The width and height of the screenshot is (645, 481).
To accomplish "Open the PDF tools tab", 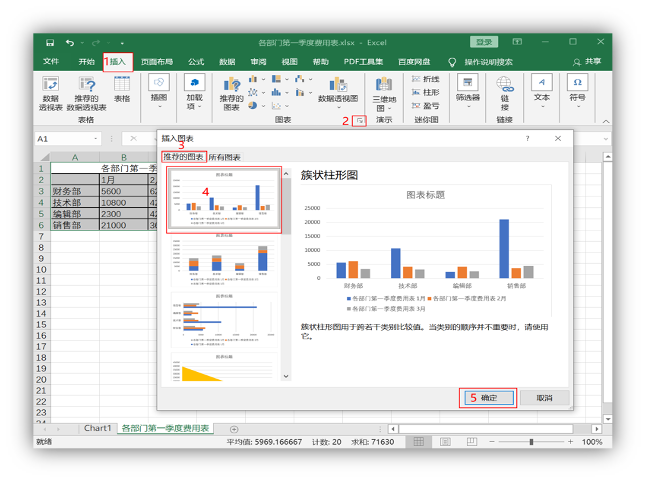I will 363,62.
